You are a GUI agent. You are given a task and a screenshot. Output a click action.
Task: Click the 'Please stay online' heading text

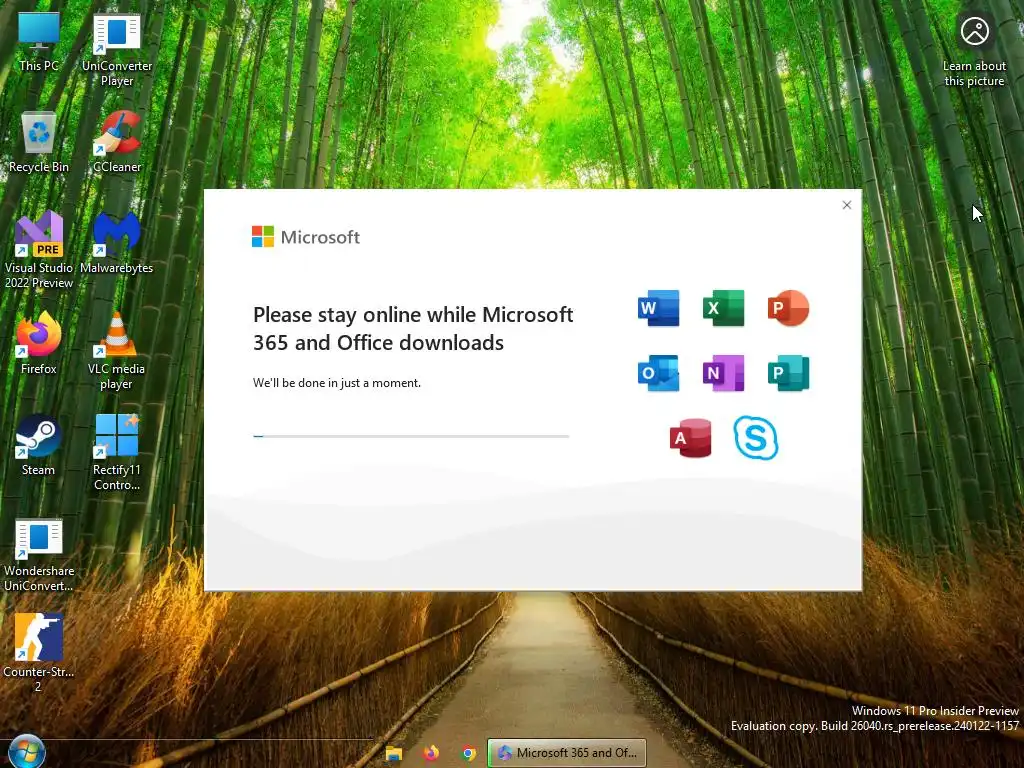(x=413, y=328)
